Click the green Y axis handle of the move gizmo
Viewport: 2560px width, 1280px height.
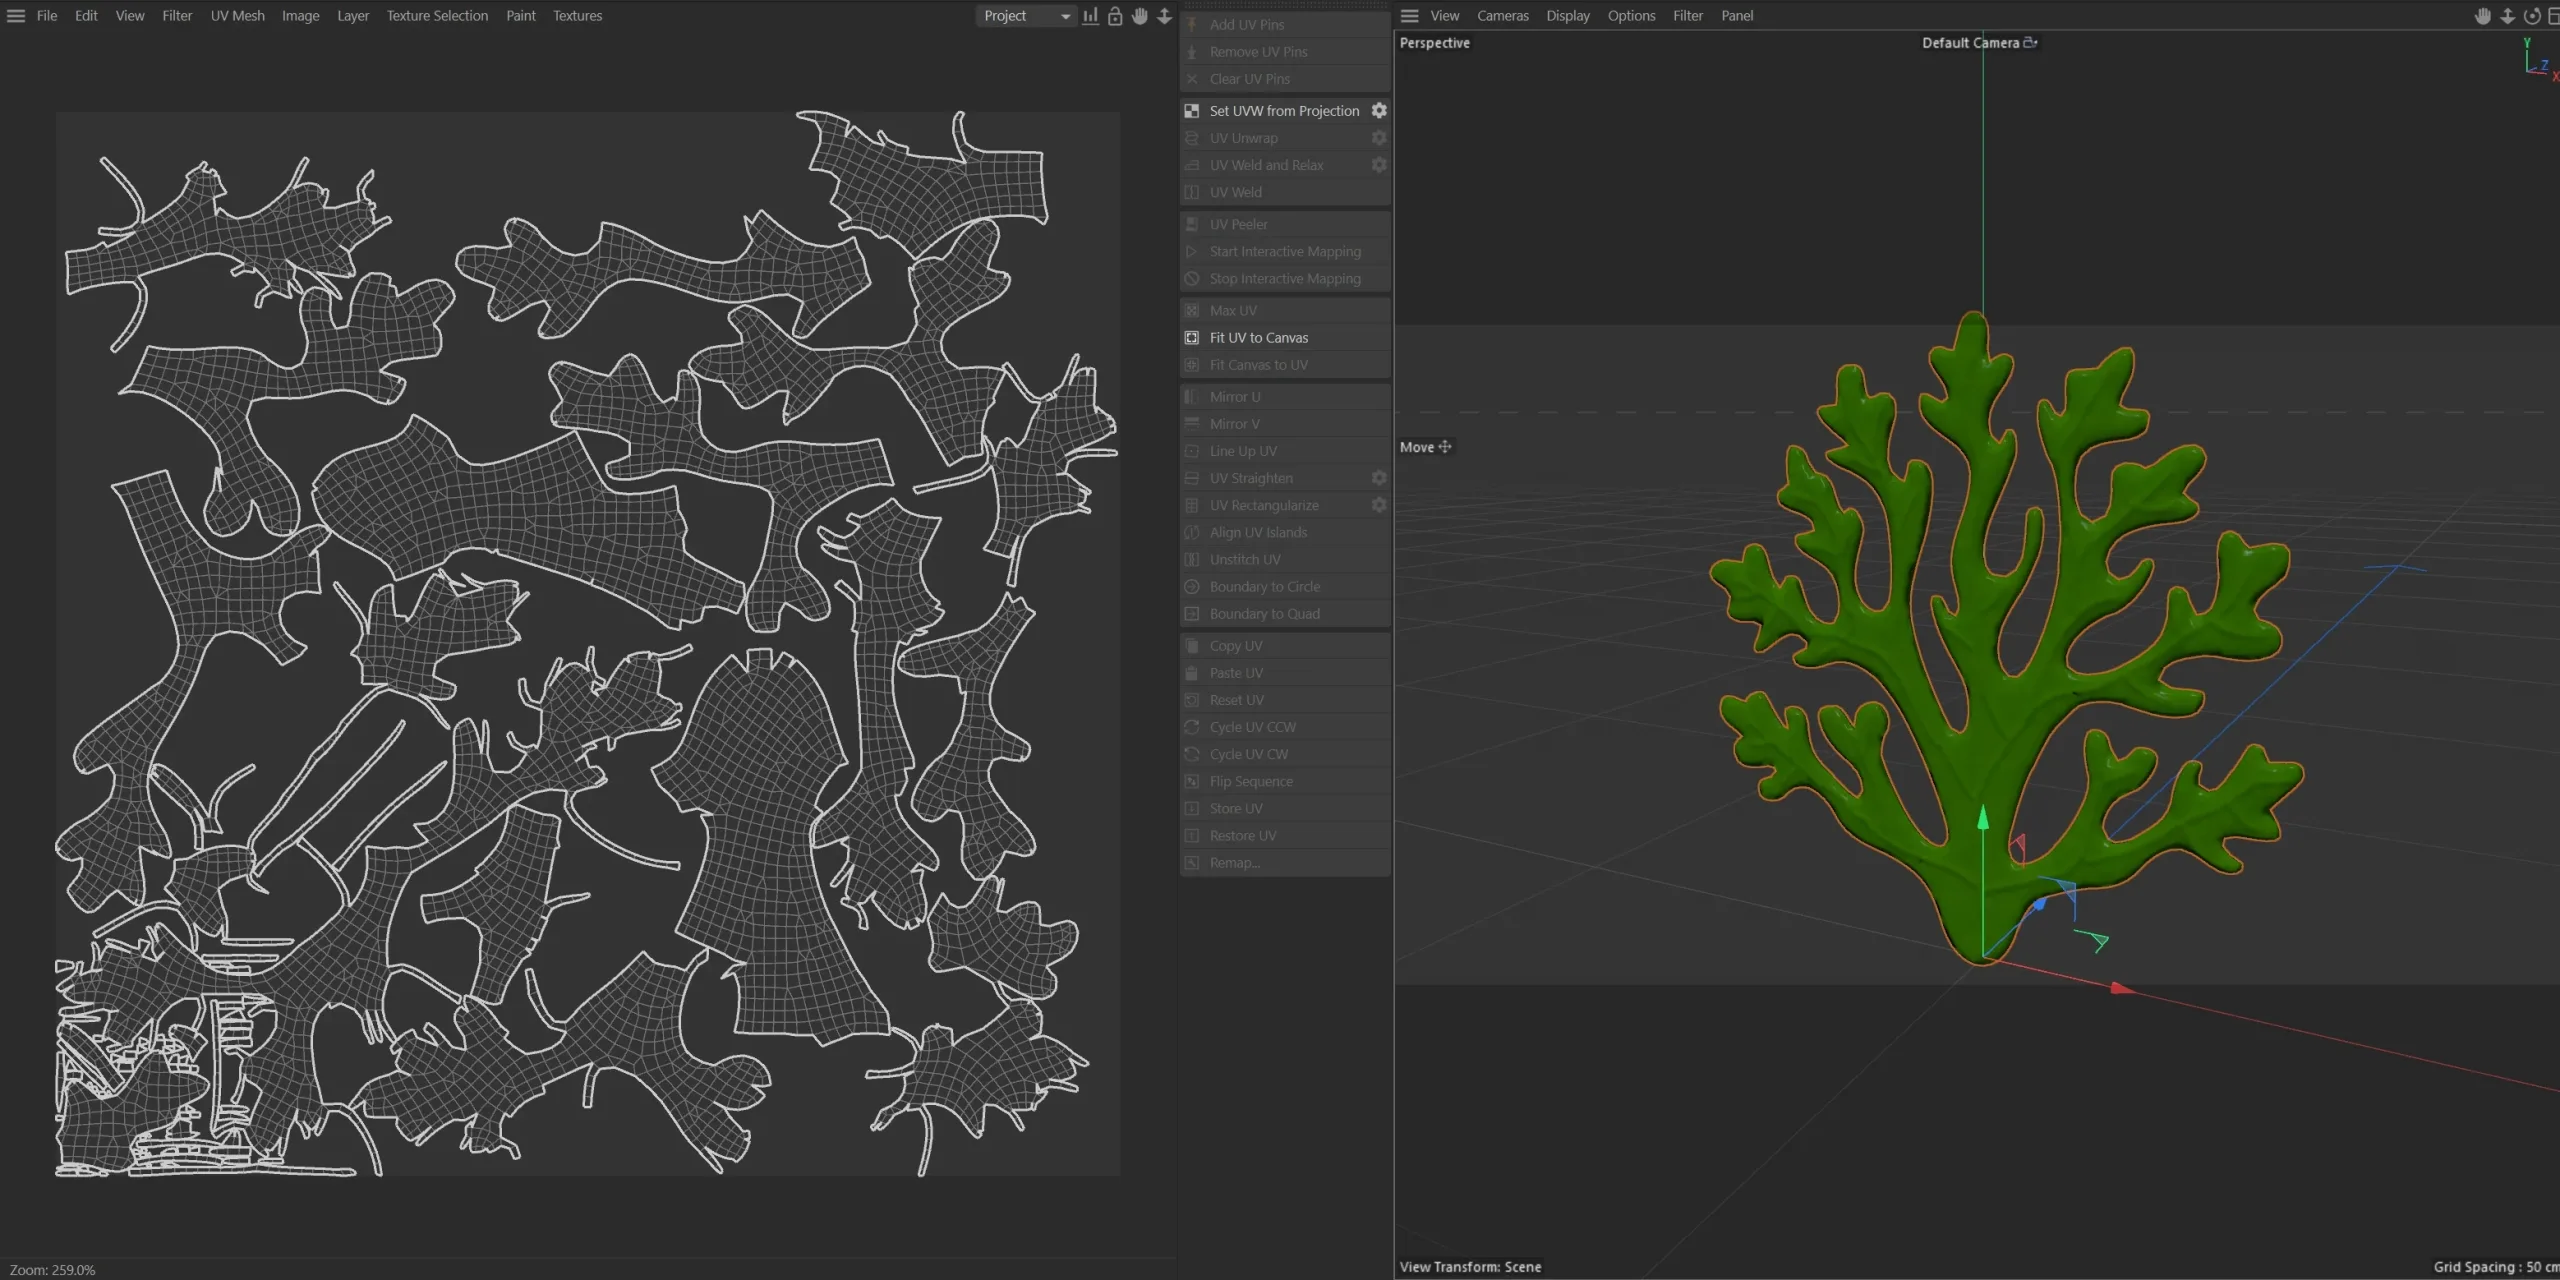[1983, 818]
